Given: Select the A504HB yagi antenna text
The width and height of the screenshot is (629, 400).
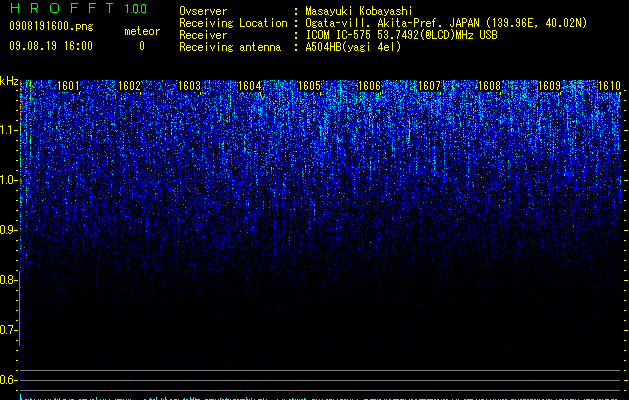Looking at the screenshot, I should click(x=353, y=47).
